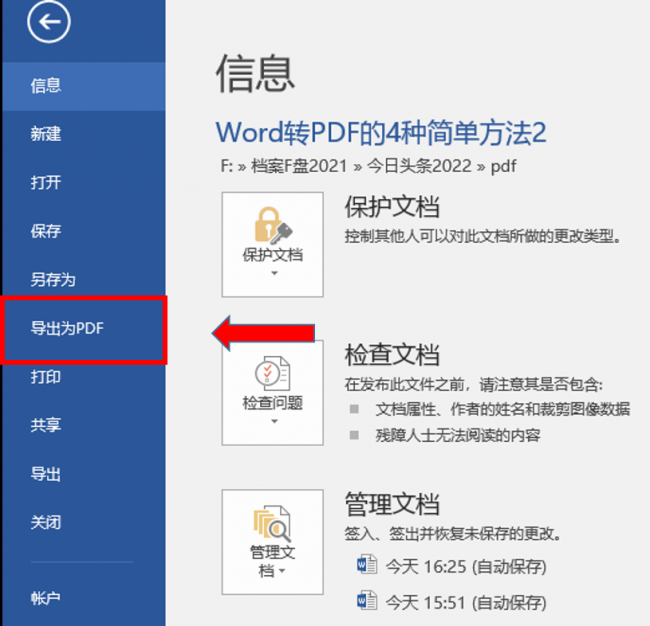The image size is (650, 626).
Task: Open the 另存为 option
Action: click(84, 280)
